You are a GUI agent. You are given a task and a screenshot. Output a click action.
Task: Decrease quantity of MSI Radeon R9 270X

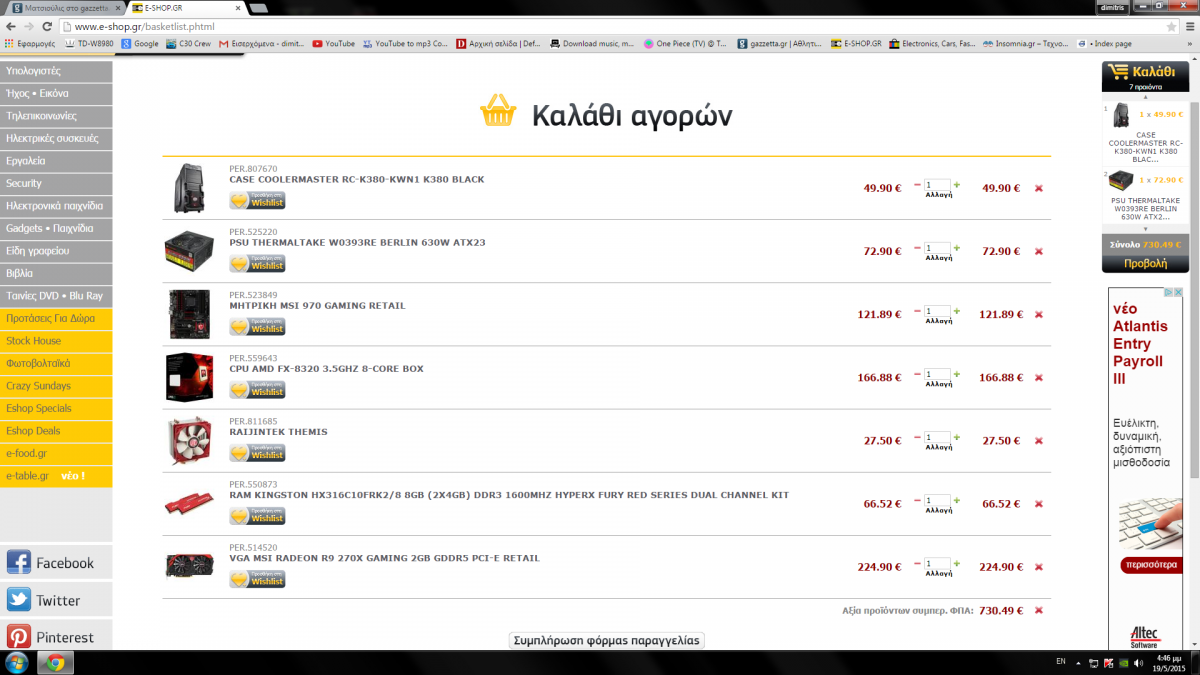[x=917, y=564]
